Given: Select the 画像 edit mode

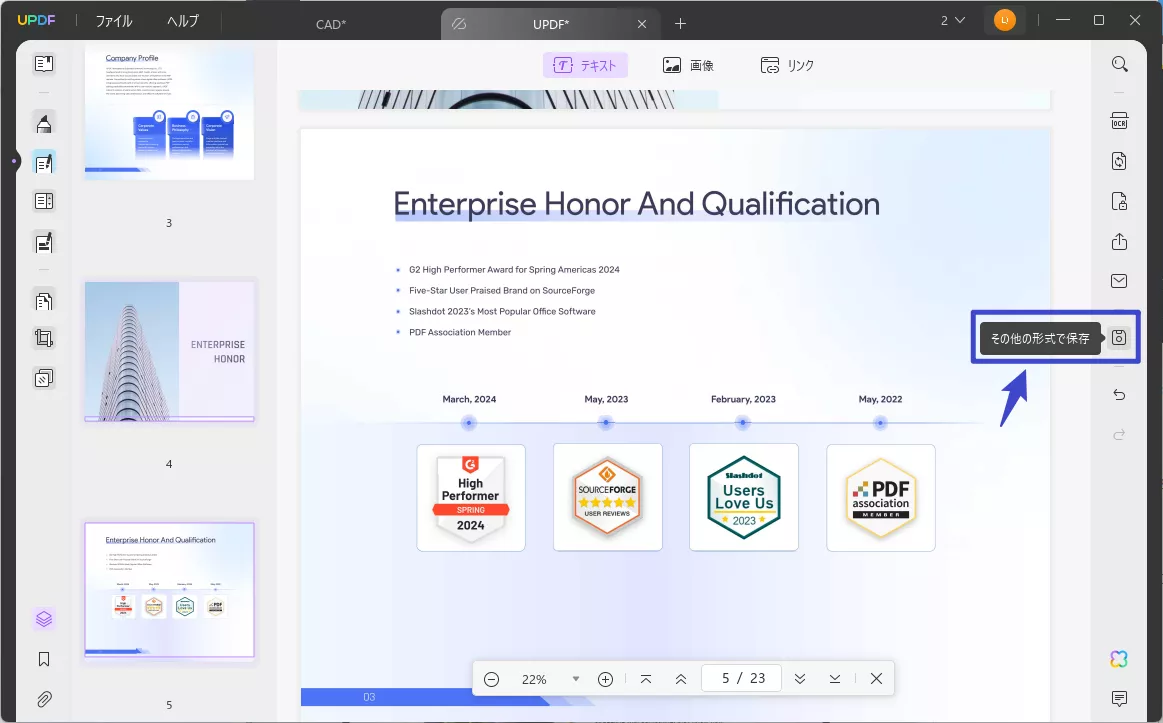Looking at the screenshot, I should (688, 65).
